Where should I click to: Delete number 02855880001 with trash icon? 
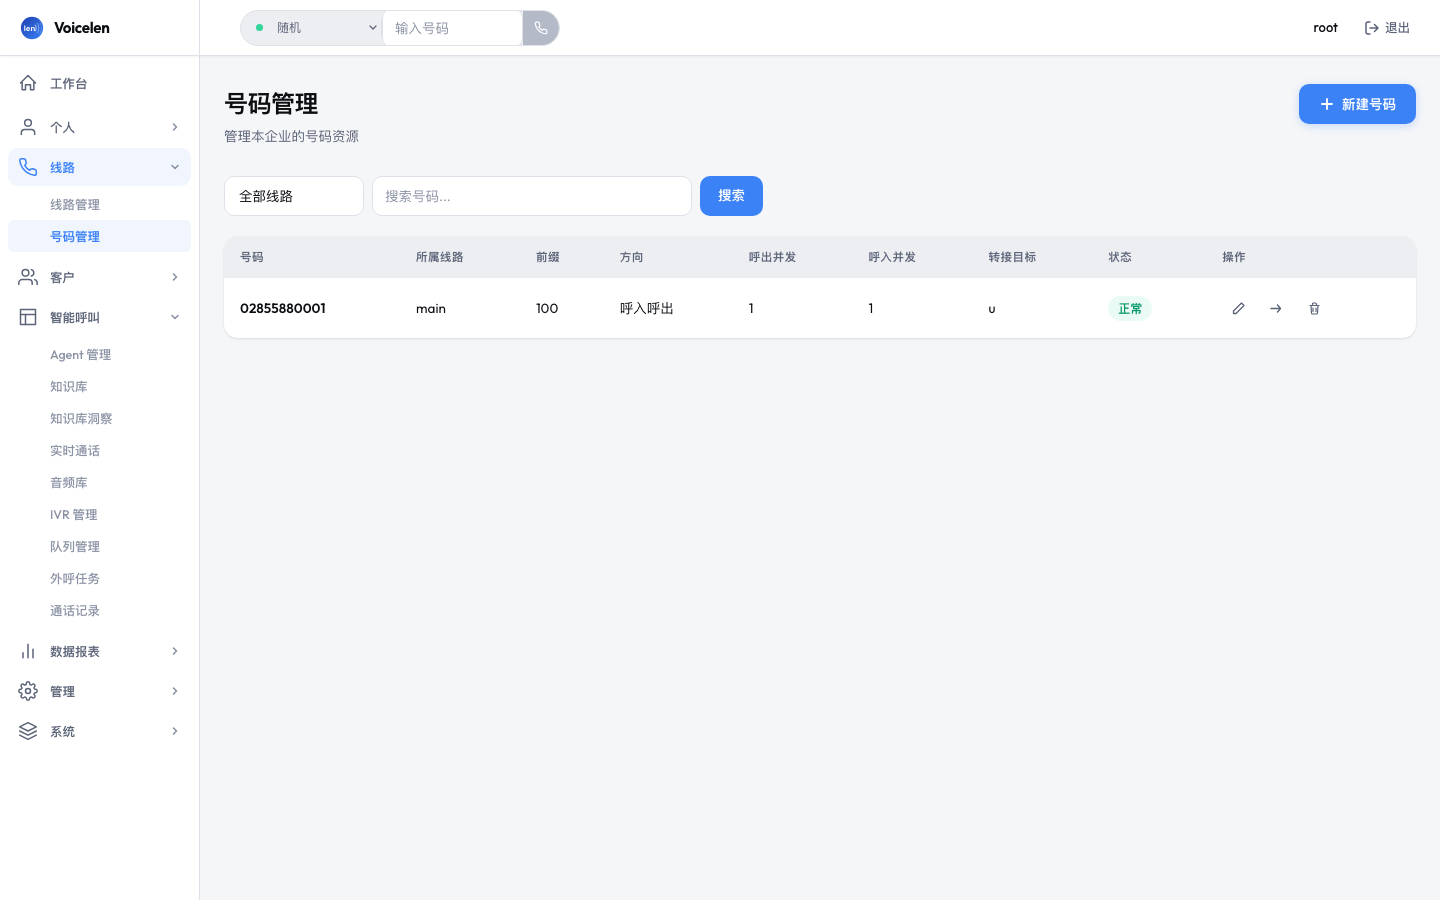click(x=1314, y=308)
